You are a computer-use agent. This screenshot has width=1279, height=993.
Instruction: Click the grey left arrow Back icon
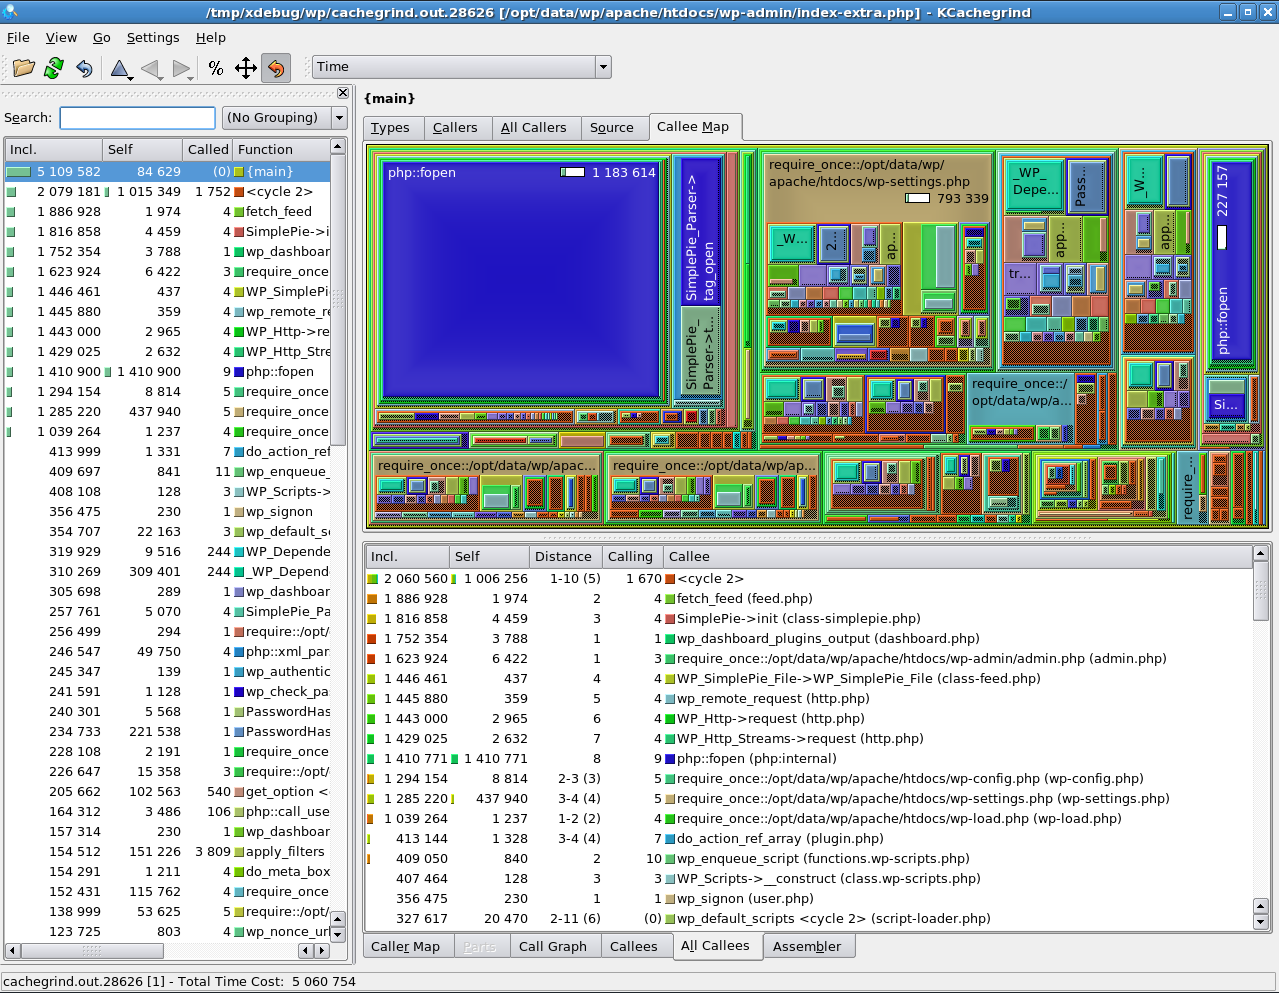(x=150, y=67)
